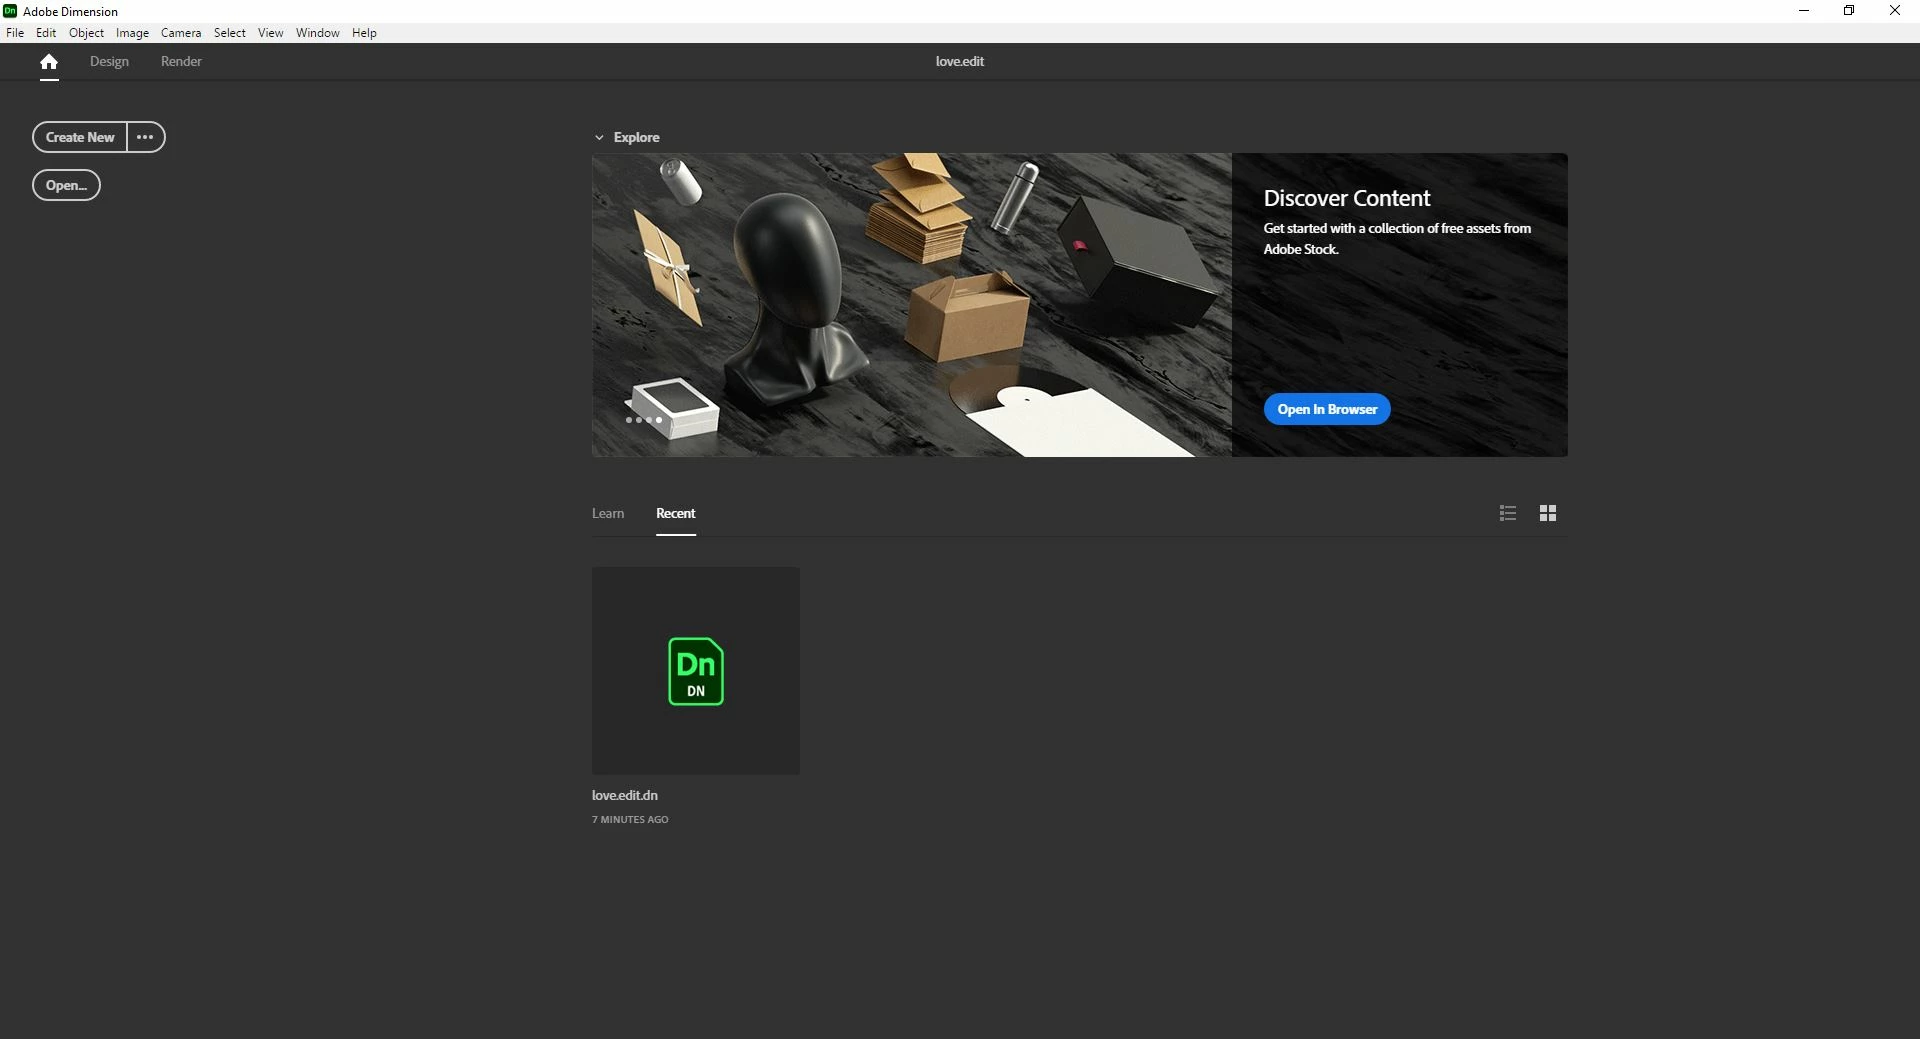
Task: Open more options next to Create New
Action: click(146, 137)
